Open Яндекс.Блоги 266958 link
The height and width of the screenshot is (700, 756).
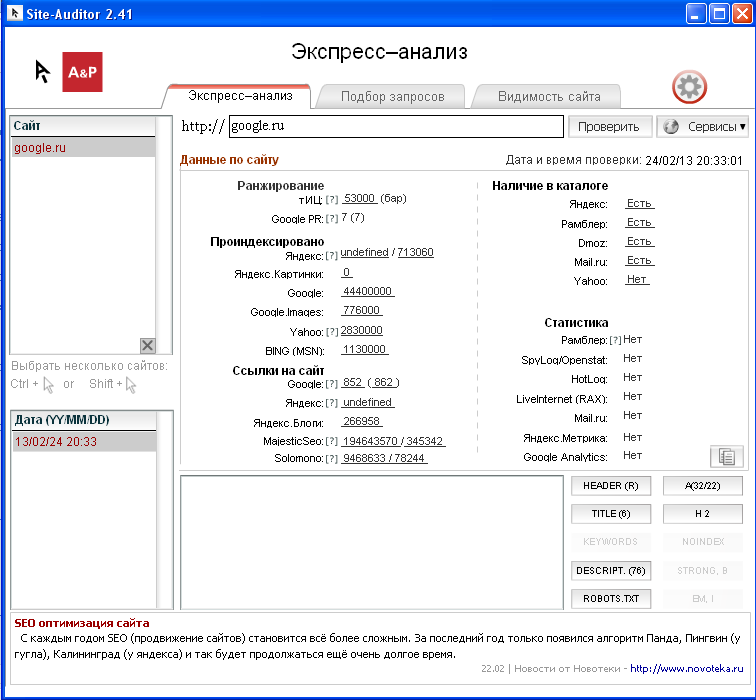[x=362, y=421]
